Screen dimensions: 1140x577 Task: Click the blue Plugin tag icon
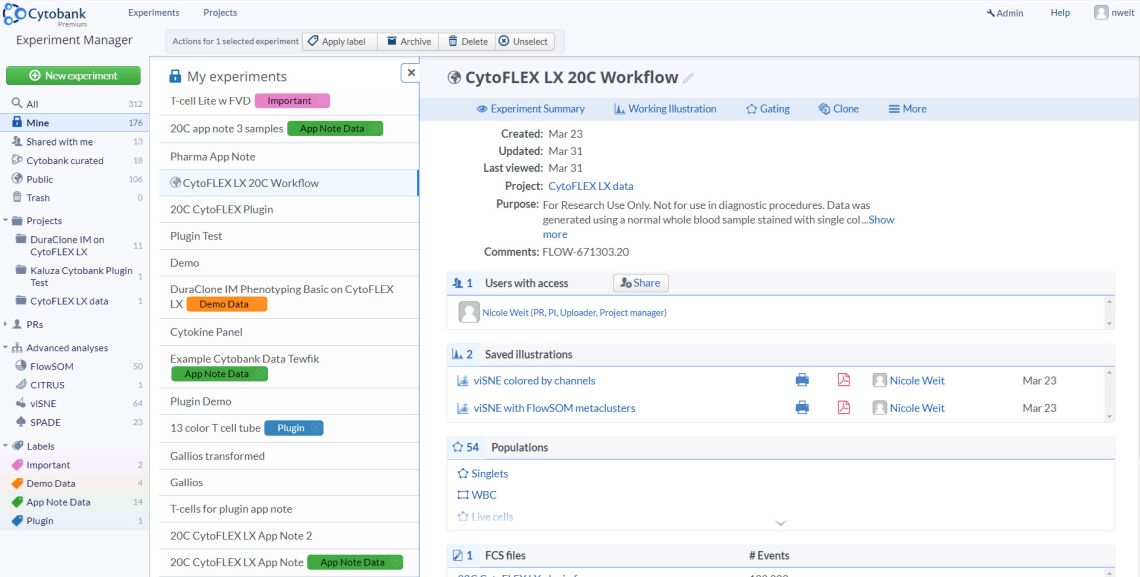pos(17,521)
